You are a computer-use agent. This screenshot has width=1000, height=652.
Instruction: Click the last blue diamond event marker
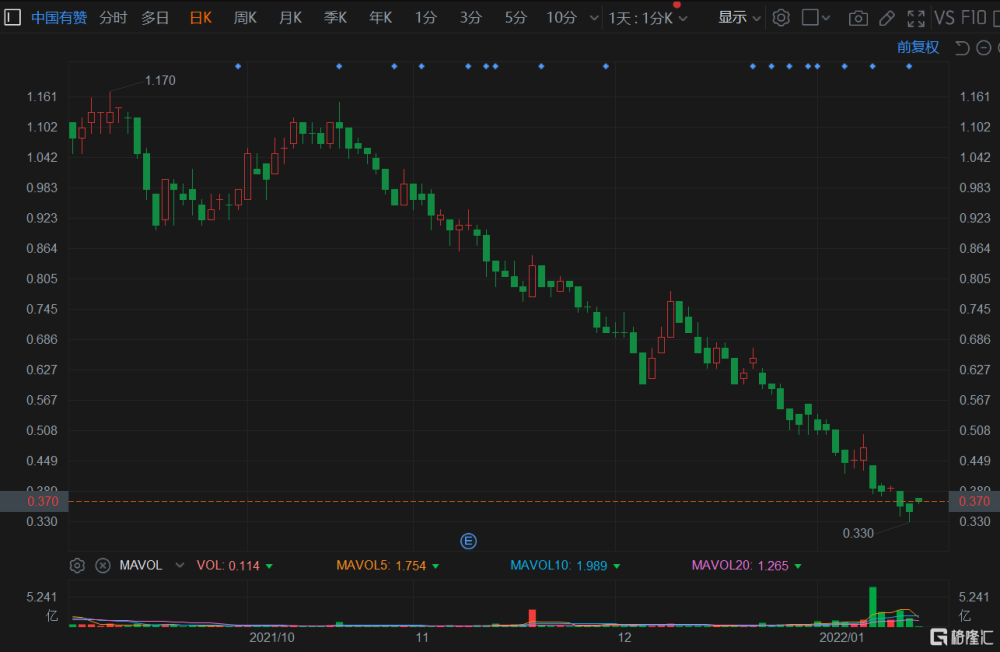(x=909, y=66)
